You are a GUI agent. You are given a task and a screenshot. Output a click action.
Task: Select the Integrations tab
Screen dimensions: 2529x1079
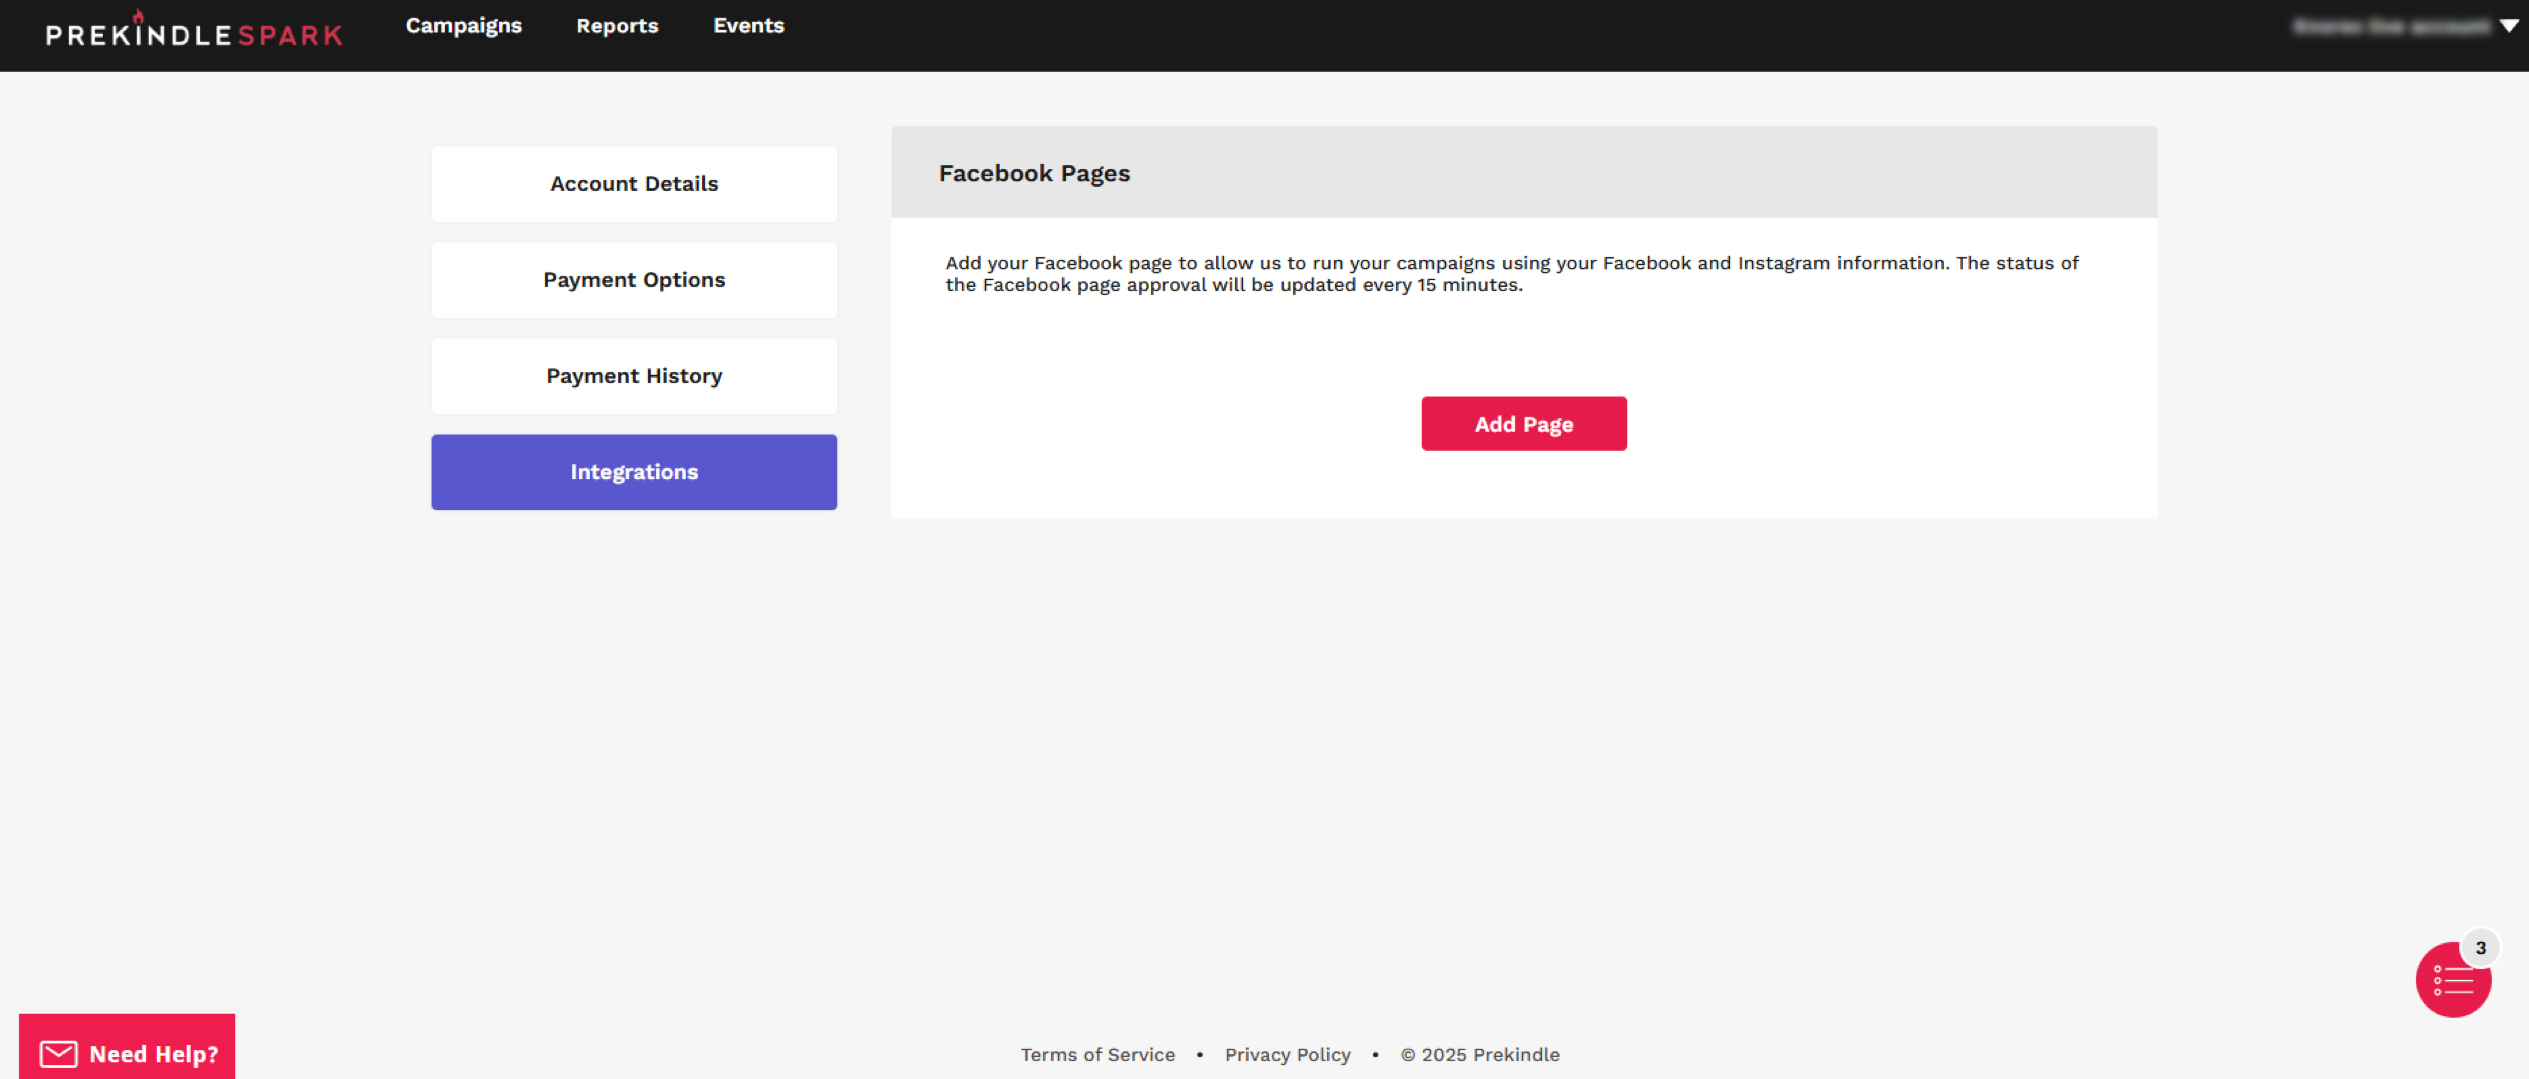point(634,472)
